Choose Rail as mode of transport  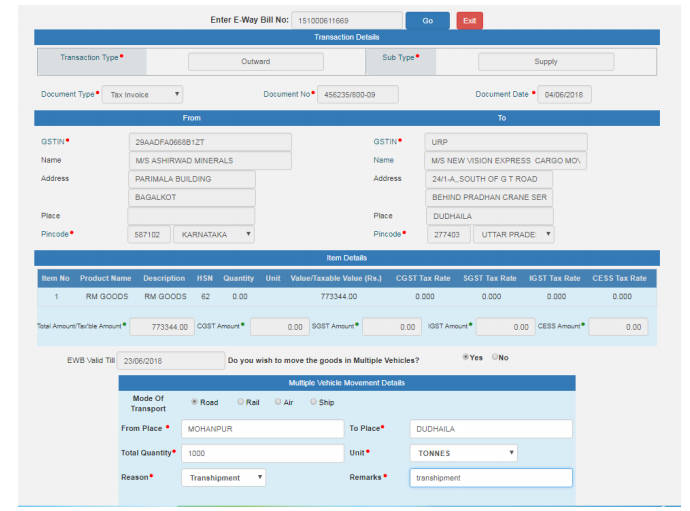coord(240,402)
